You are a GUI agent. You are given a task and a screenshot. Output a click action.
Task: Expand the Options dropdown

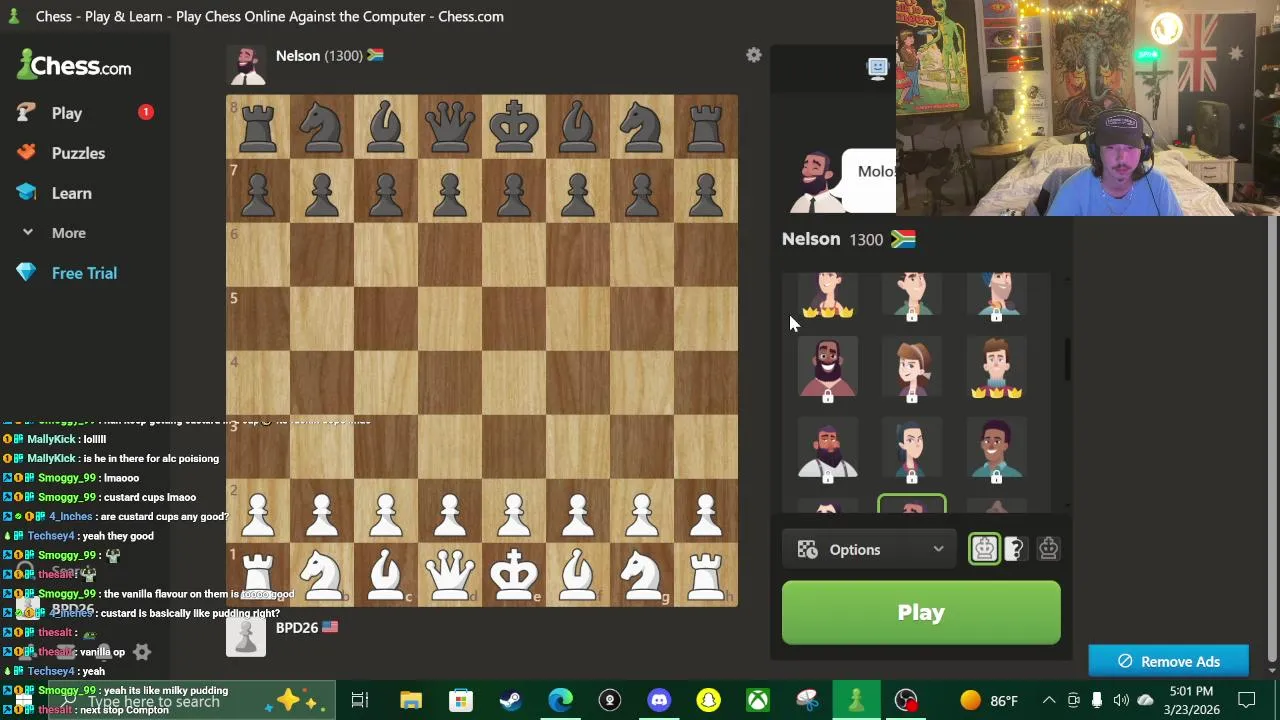pyautogui.click(x=870, y=549)
